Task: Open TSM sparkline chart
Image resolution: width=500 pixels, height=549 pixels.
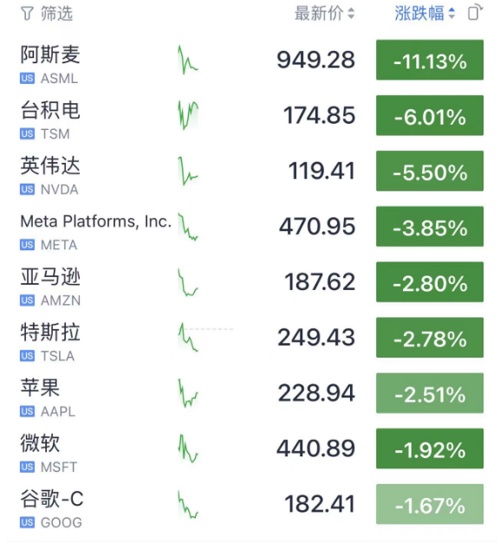Action: click(188, 115)
